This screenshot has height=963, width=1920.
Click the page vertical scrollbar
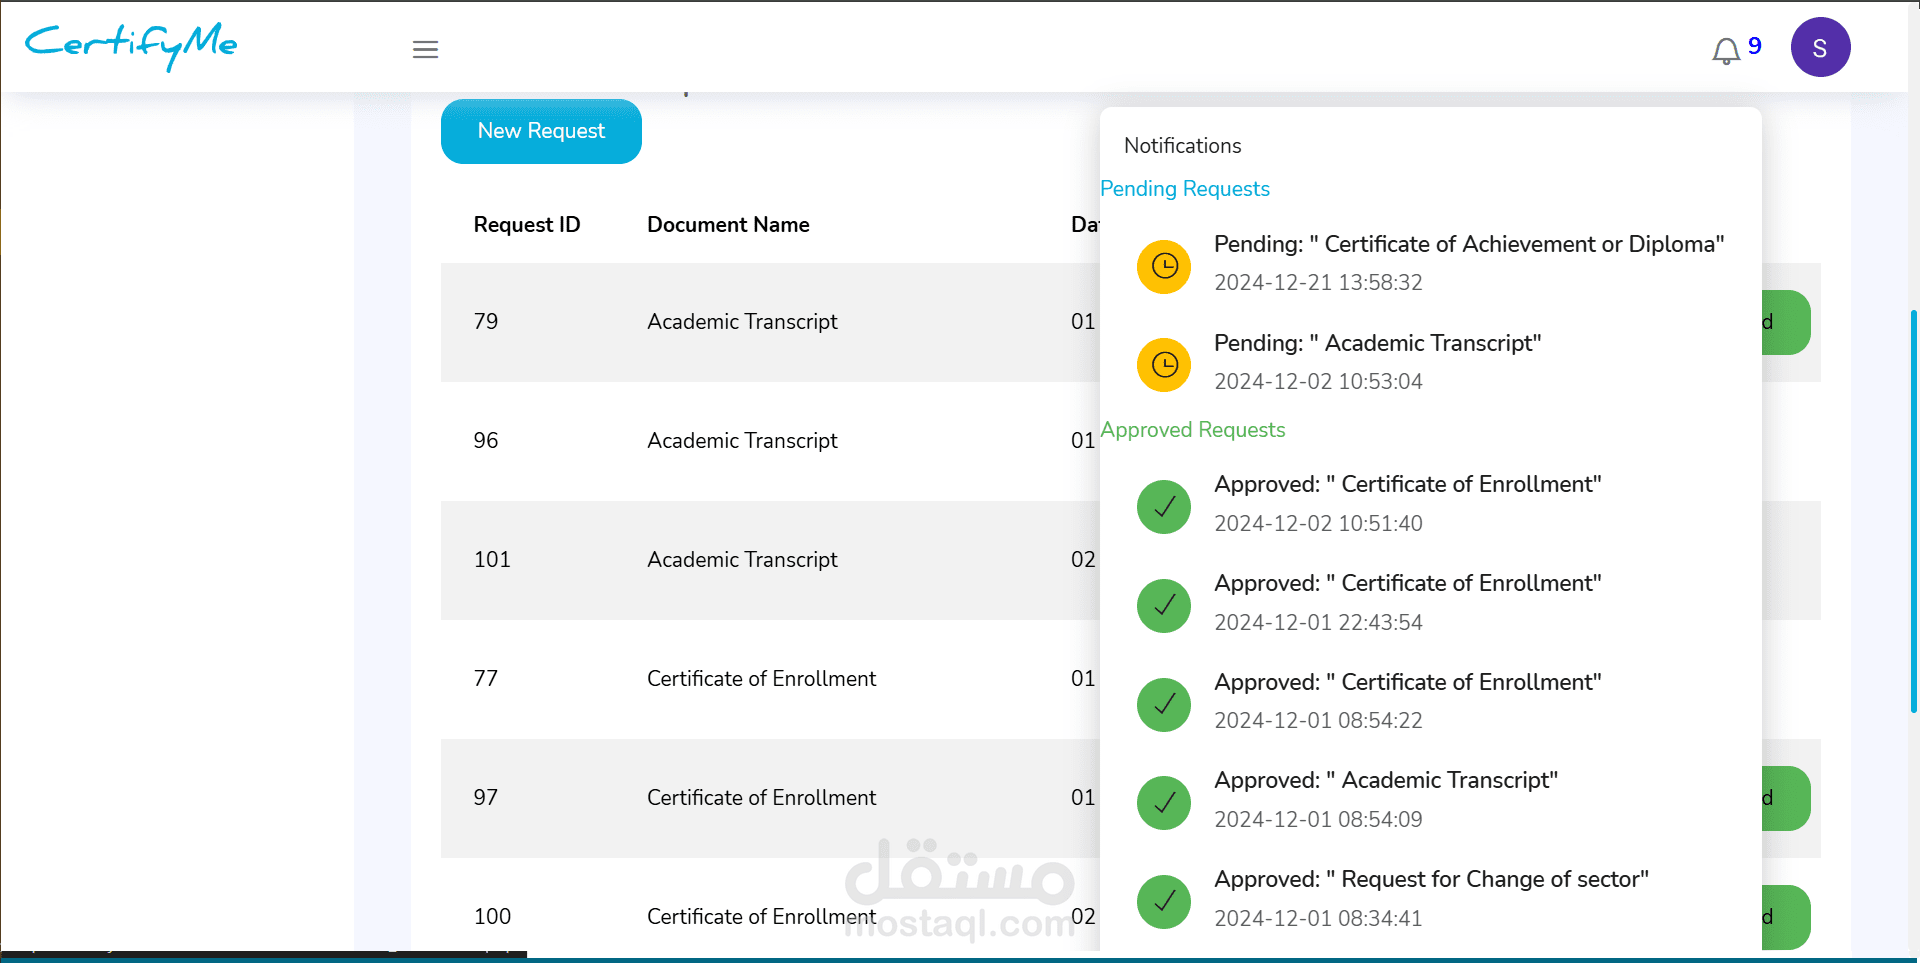(x=1913, y=510)
